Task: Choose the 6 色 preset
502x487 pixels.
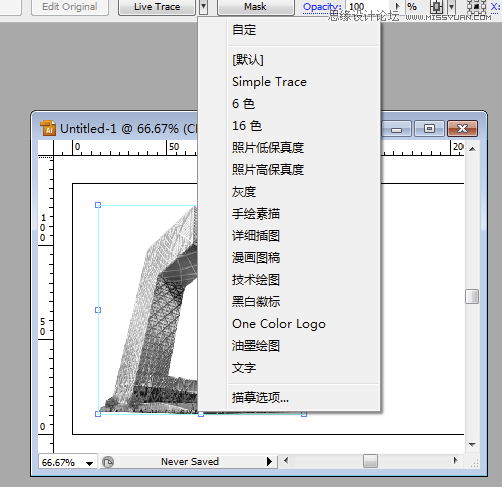Action: coord(289,104)
